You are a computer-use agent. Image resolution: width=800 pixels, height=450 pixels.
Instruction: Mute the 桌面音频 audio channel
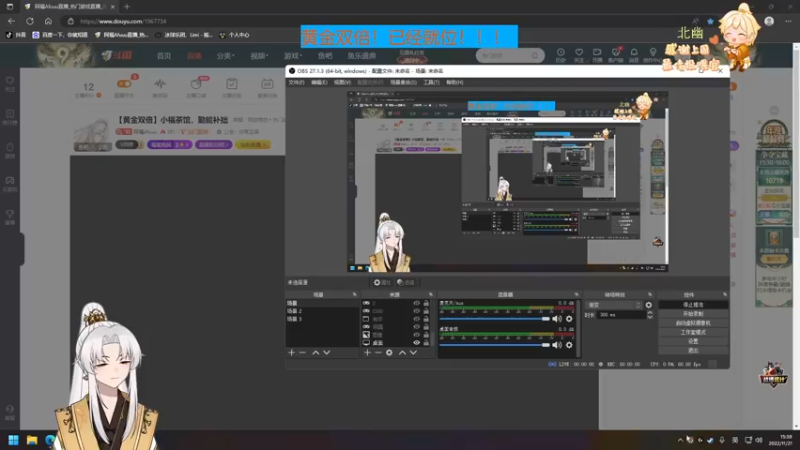[557, 345]
